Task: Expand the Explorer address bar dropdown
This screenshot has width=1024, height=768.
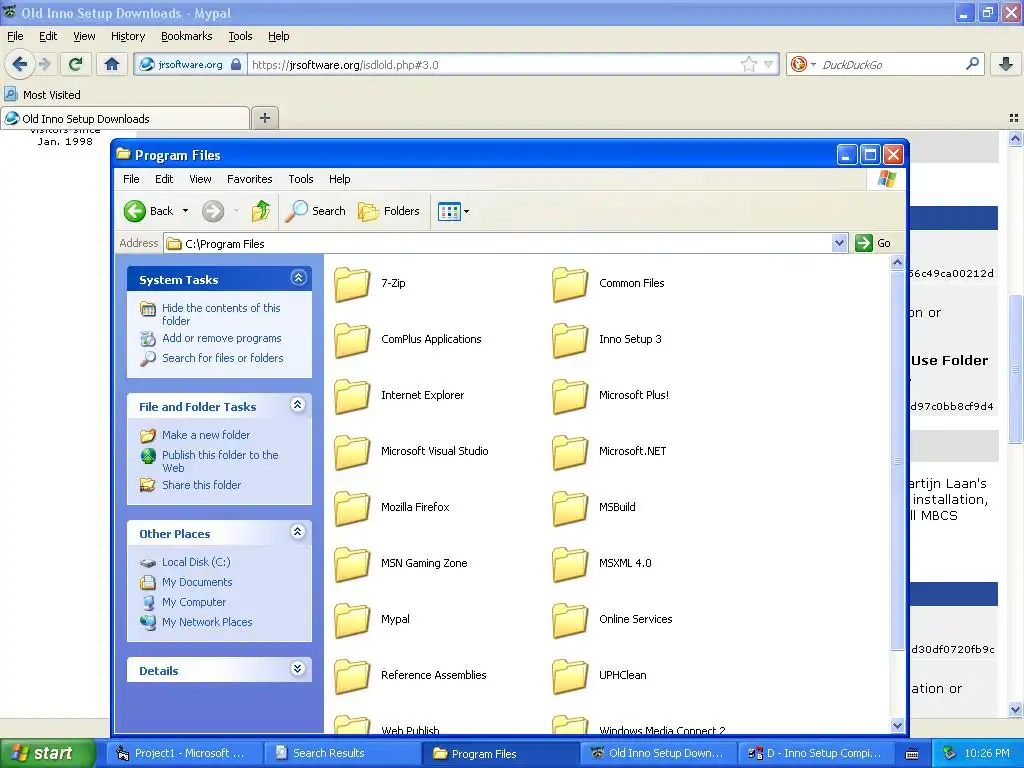Action: pyautogui.click(x=840, y=244)
